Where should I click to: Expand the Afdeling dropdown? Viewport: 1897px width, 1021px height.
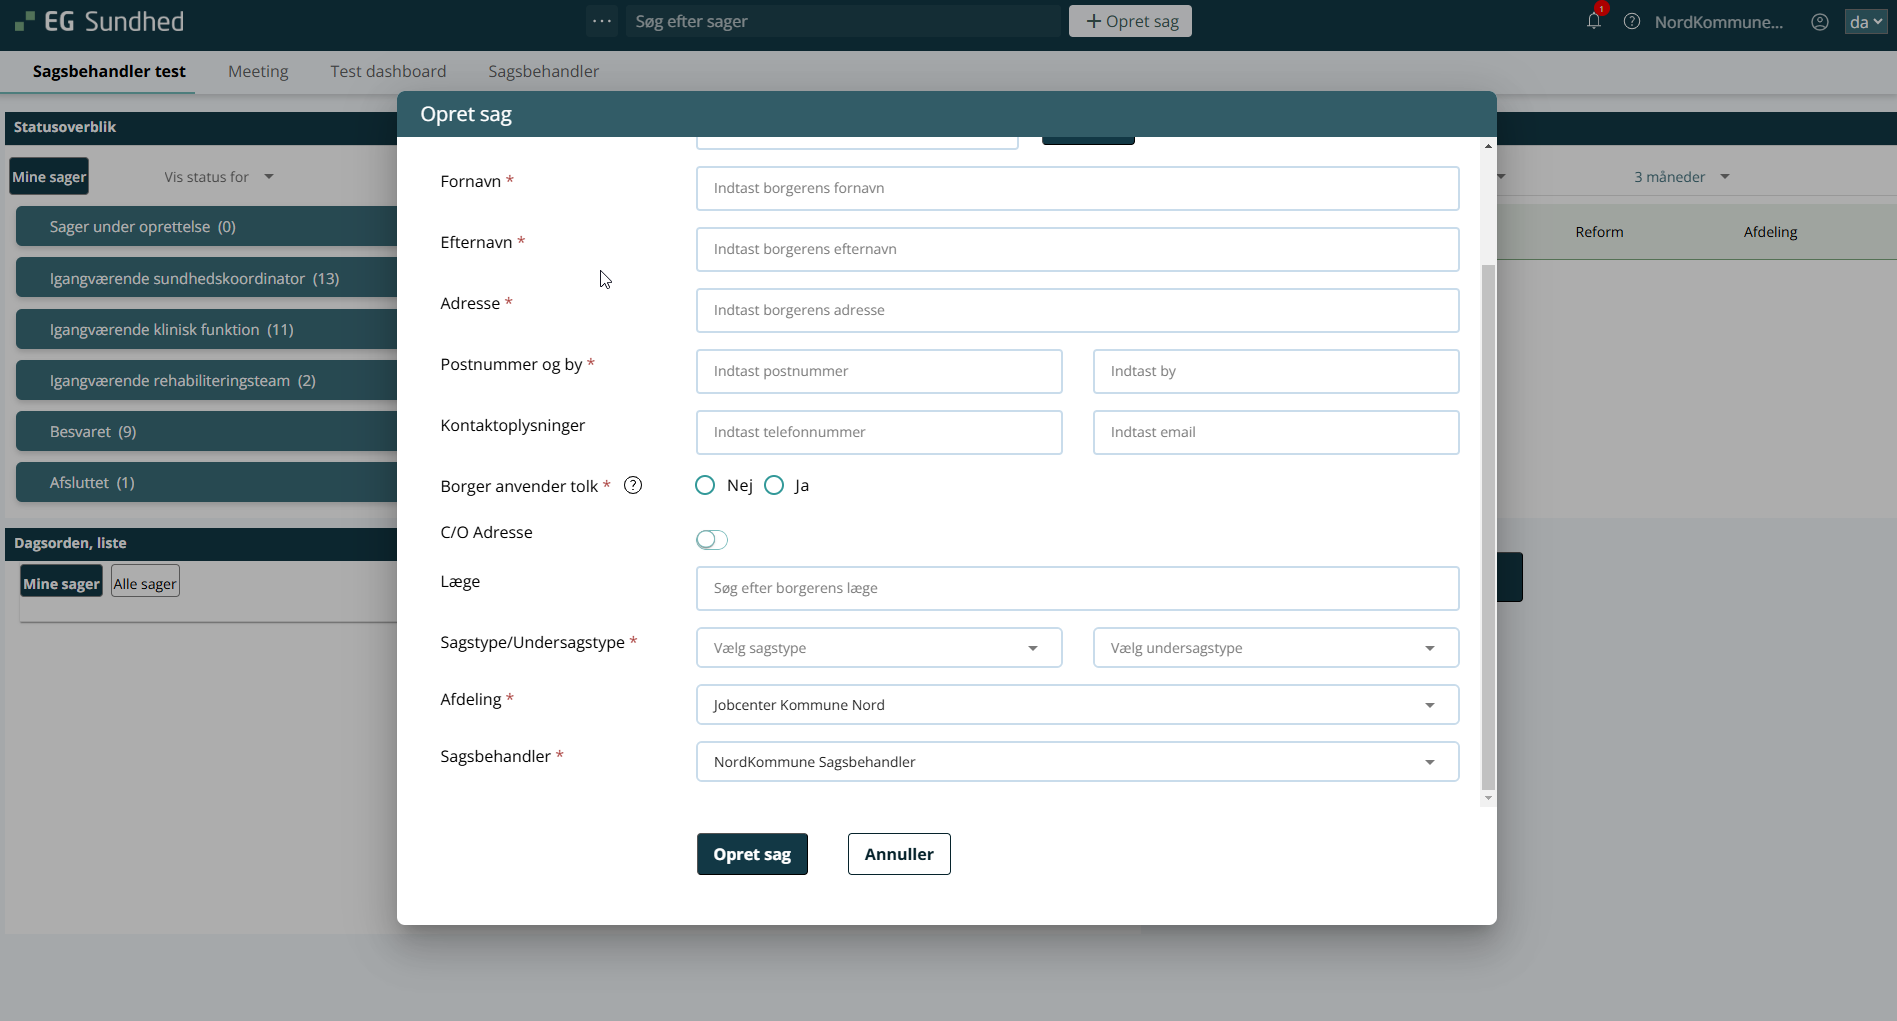pyautogui.click(x=1077, y=705)
